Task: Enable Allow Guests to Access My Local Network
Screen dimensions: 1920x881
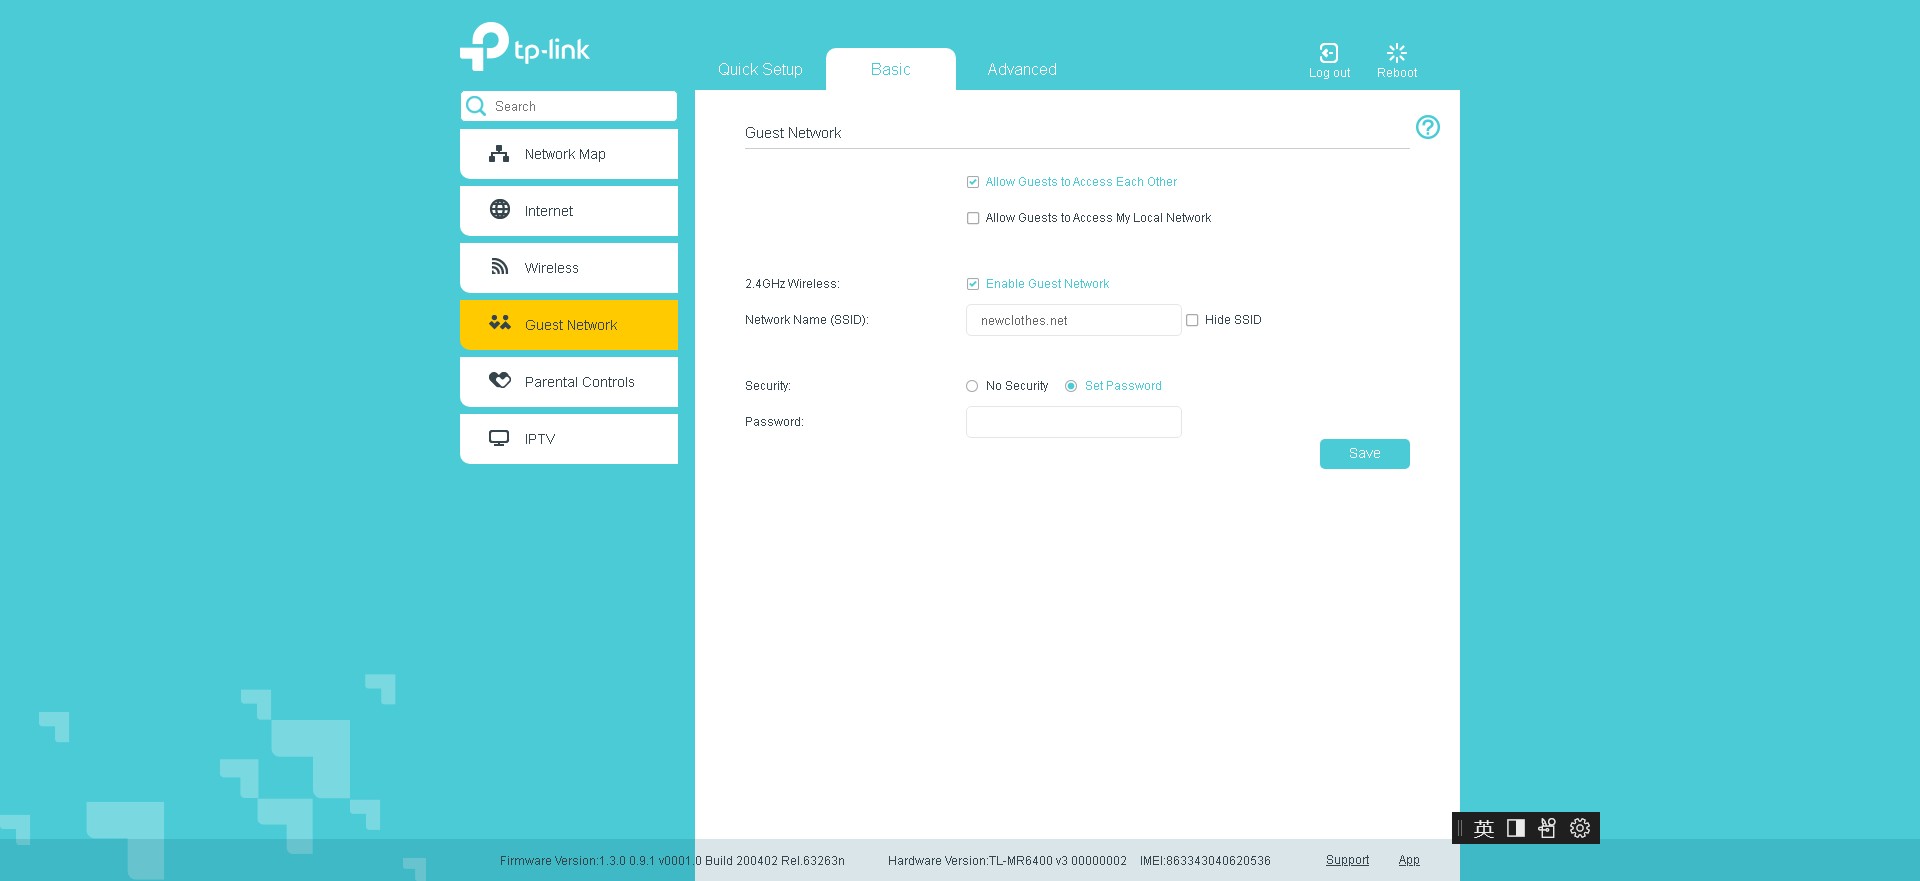Action: point(972,218)
